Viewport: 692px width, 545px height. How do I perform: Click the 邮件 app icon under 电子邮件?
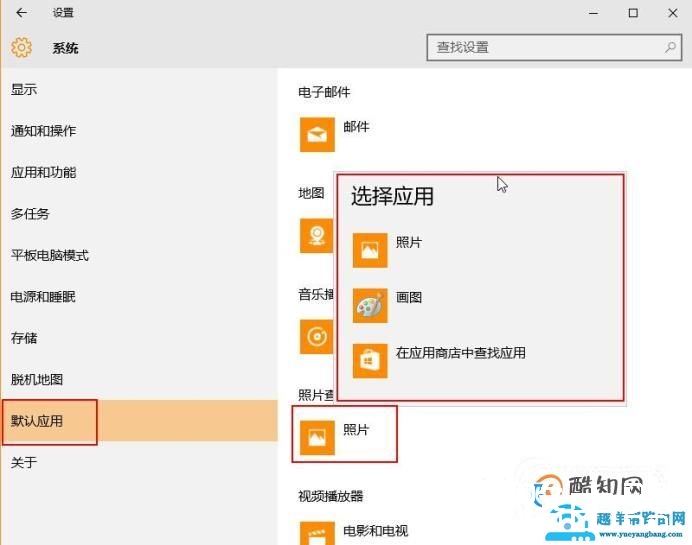(317, 134)
